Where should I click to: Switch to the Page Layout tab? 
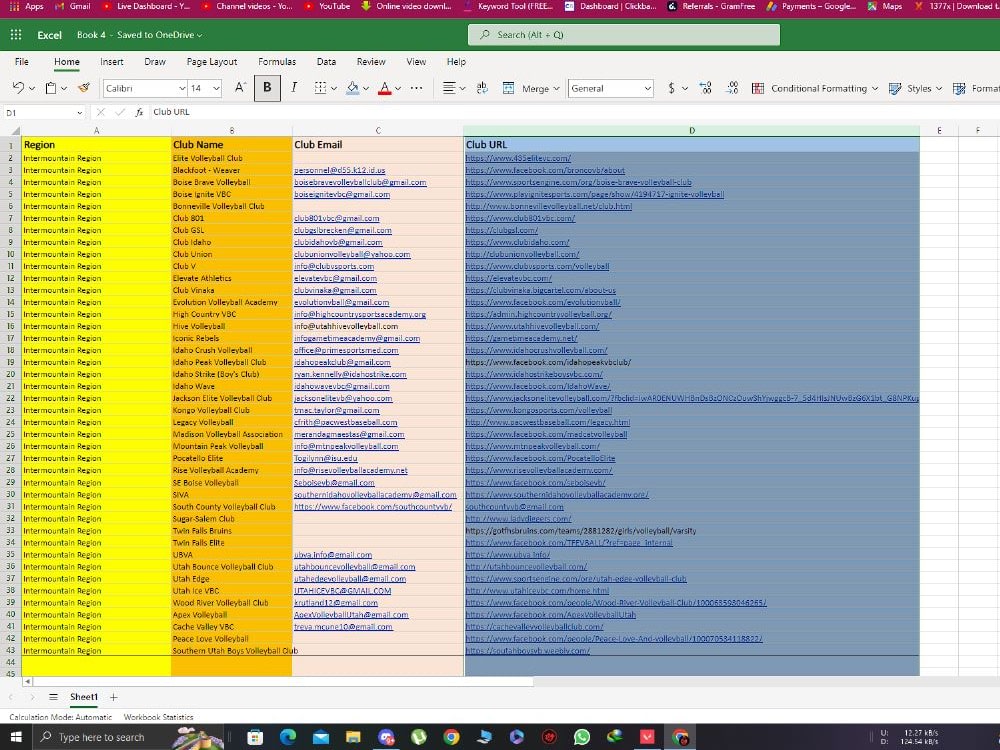pyautogui.click(x=212, y=62)
